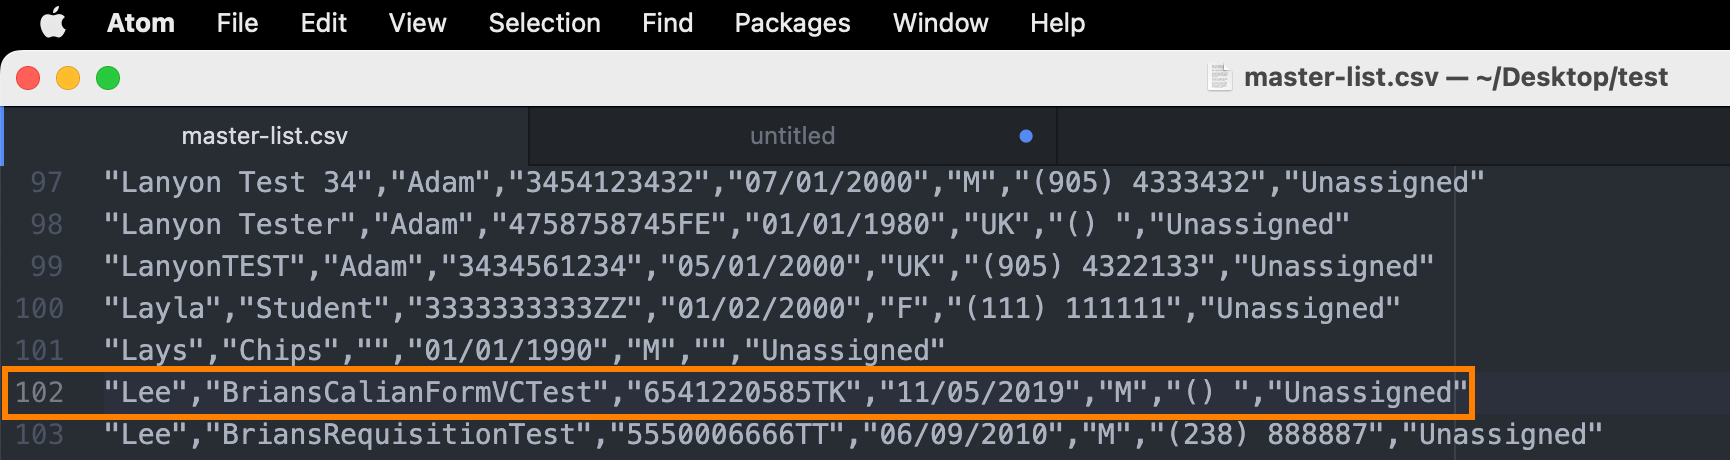Click line number 97 in the gutter

[x=47, y=182]
